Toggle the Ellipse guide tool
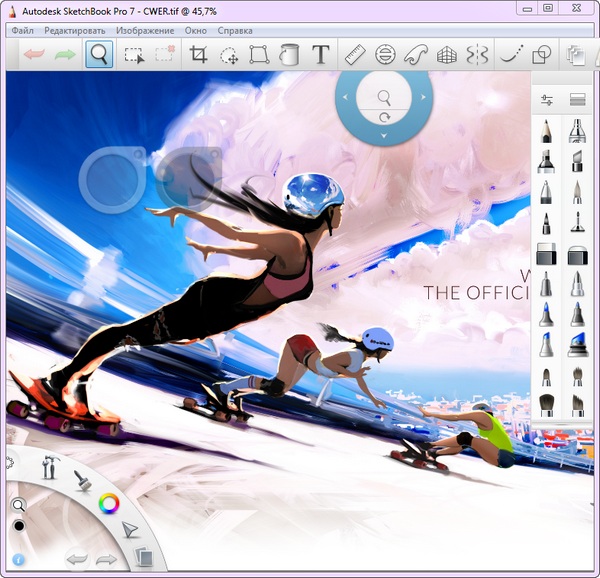Image resolution: width=600 pixels, height=578 pixels. coord(385,55)
